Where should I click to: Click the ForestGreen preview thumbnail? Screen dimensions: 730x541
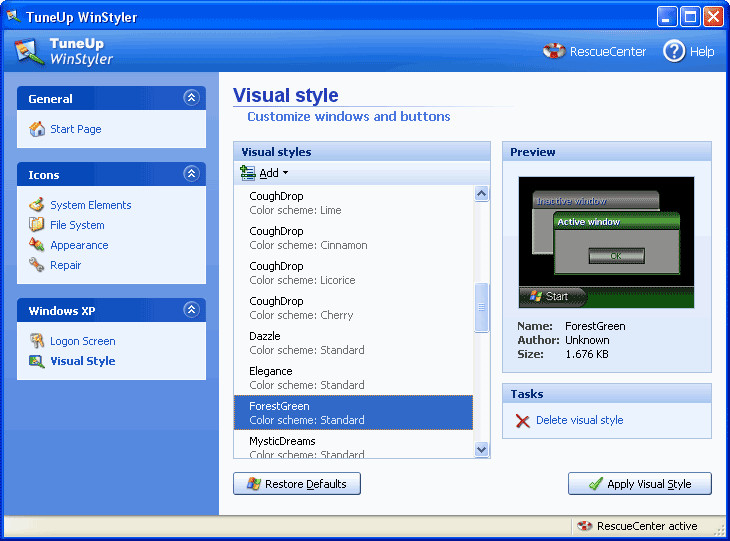[606, 243]
